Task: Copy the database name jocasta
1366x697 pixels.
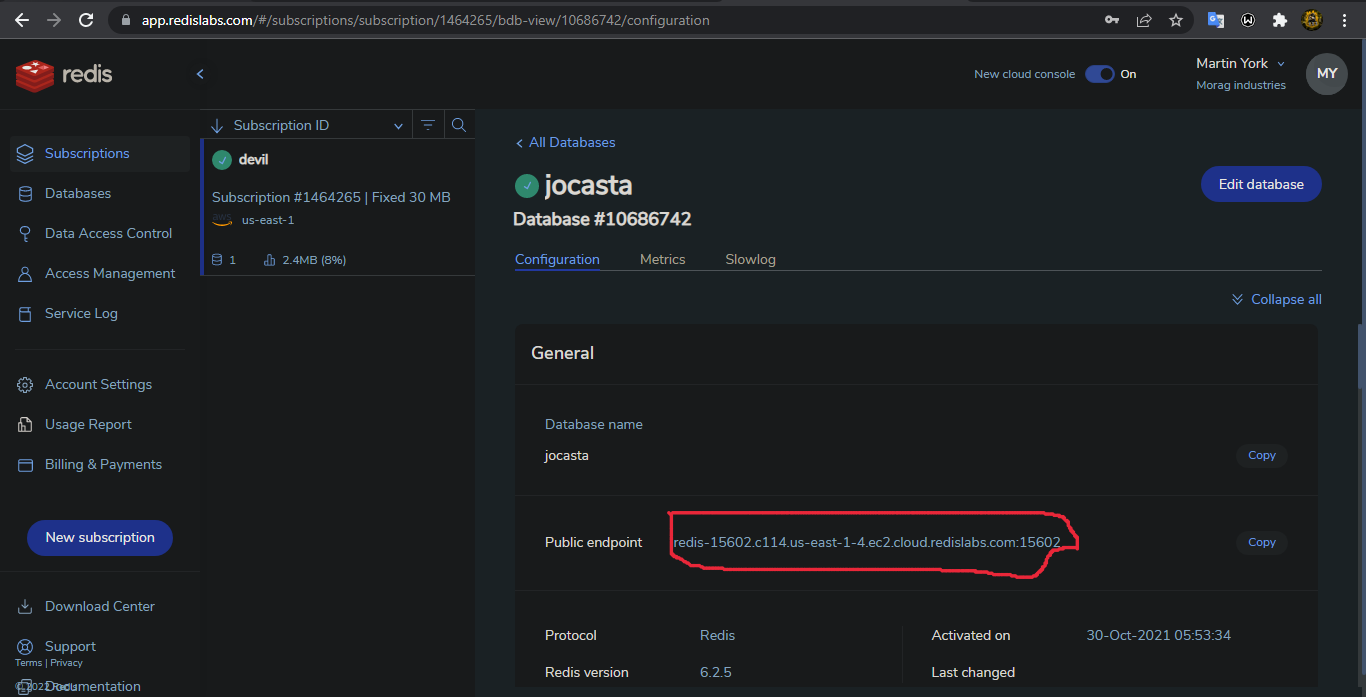Action: (1262, 455)
